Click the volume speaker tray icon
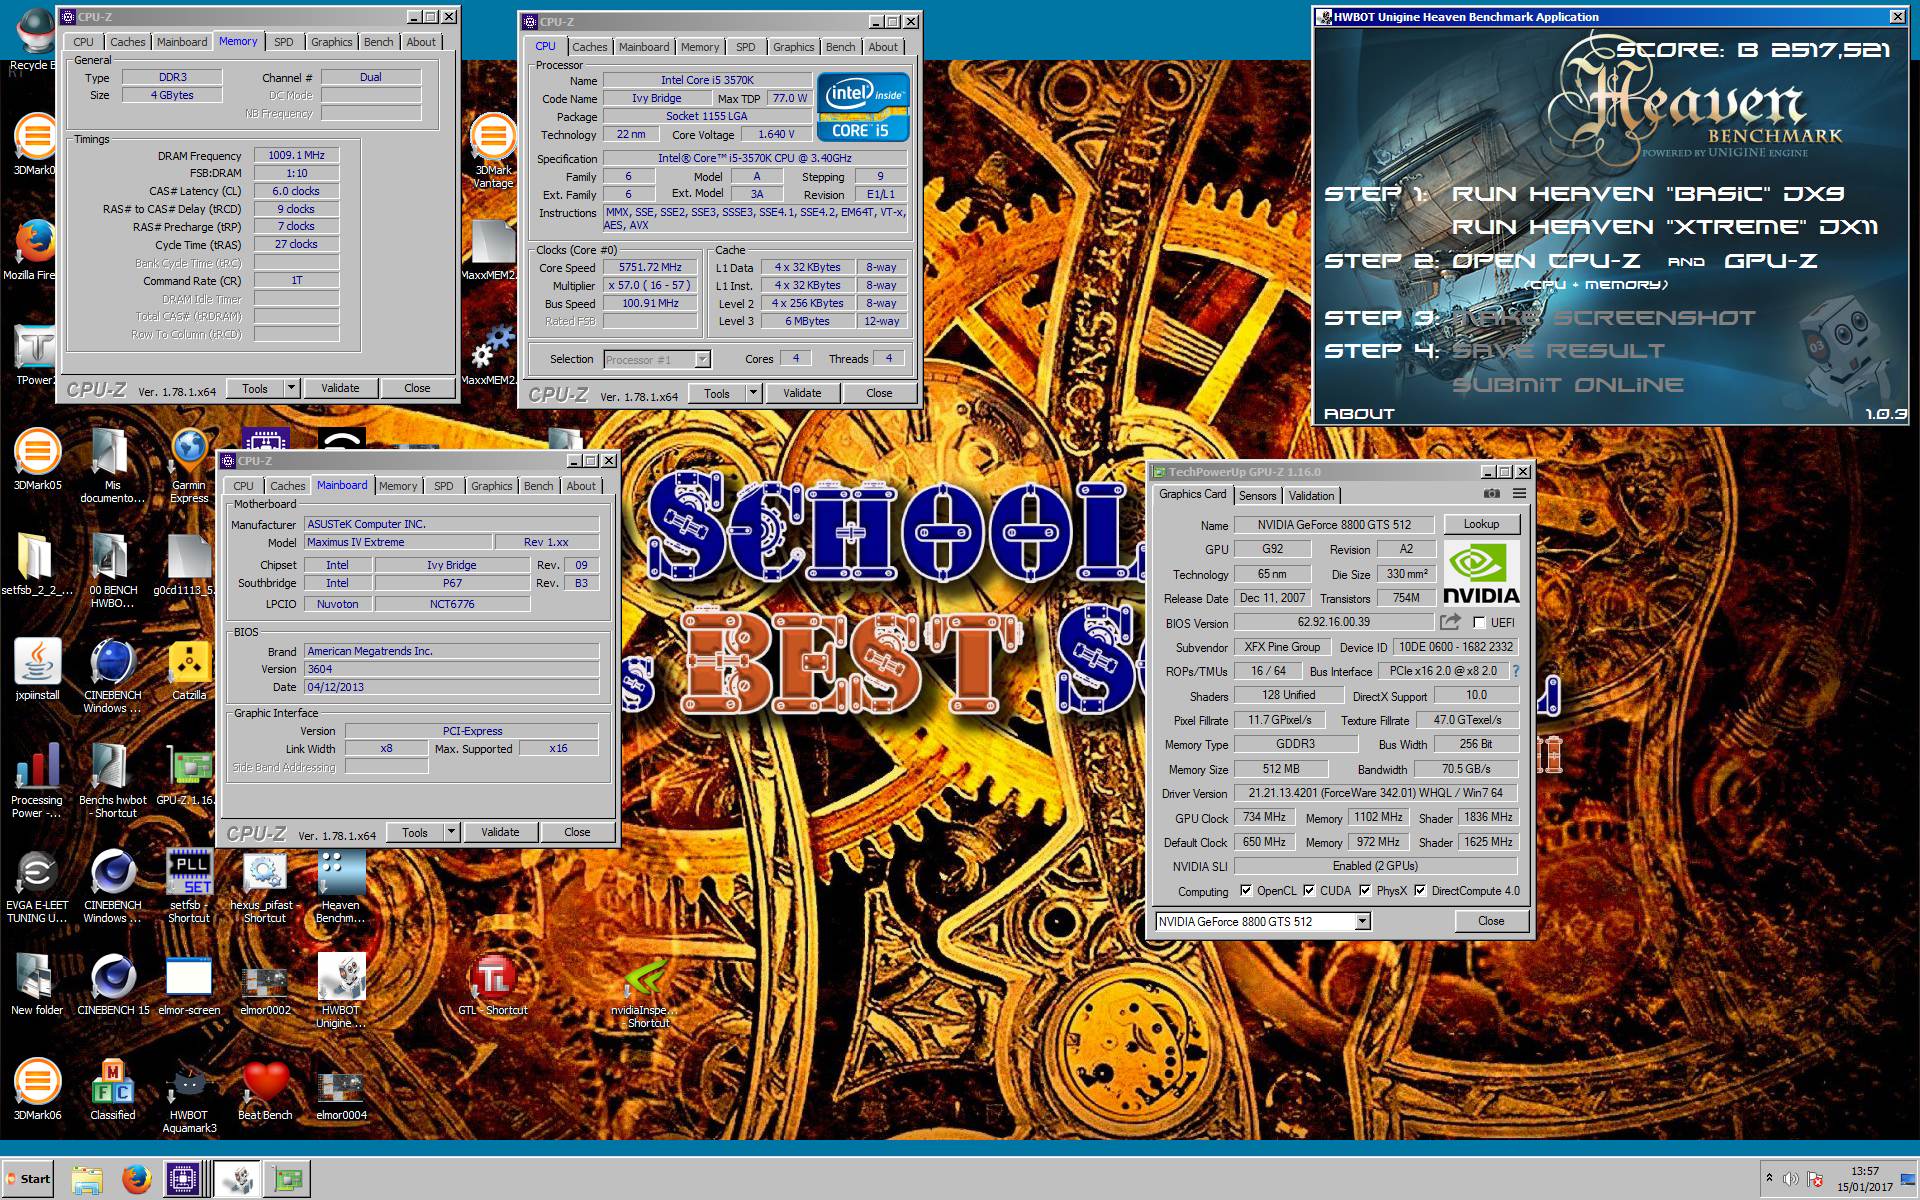 [x=1790, y=1179]
